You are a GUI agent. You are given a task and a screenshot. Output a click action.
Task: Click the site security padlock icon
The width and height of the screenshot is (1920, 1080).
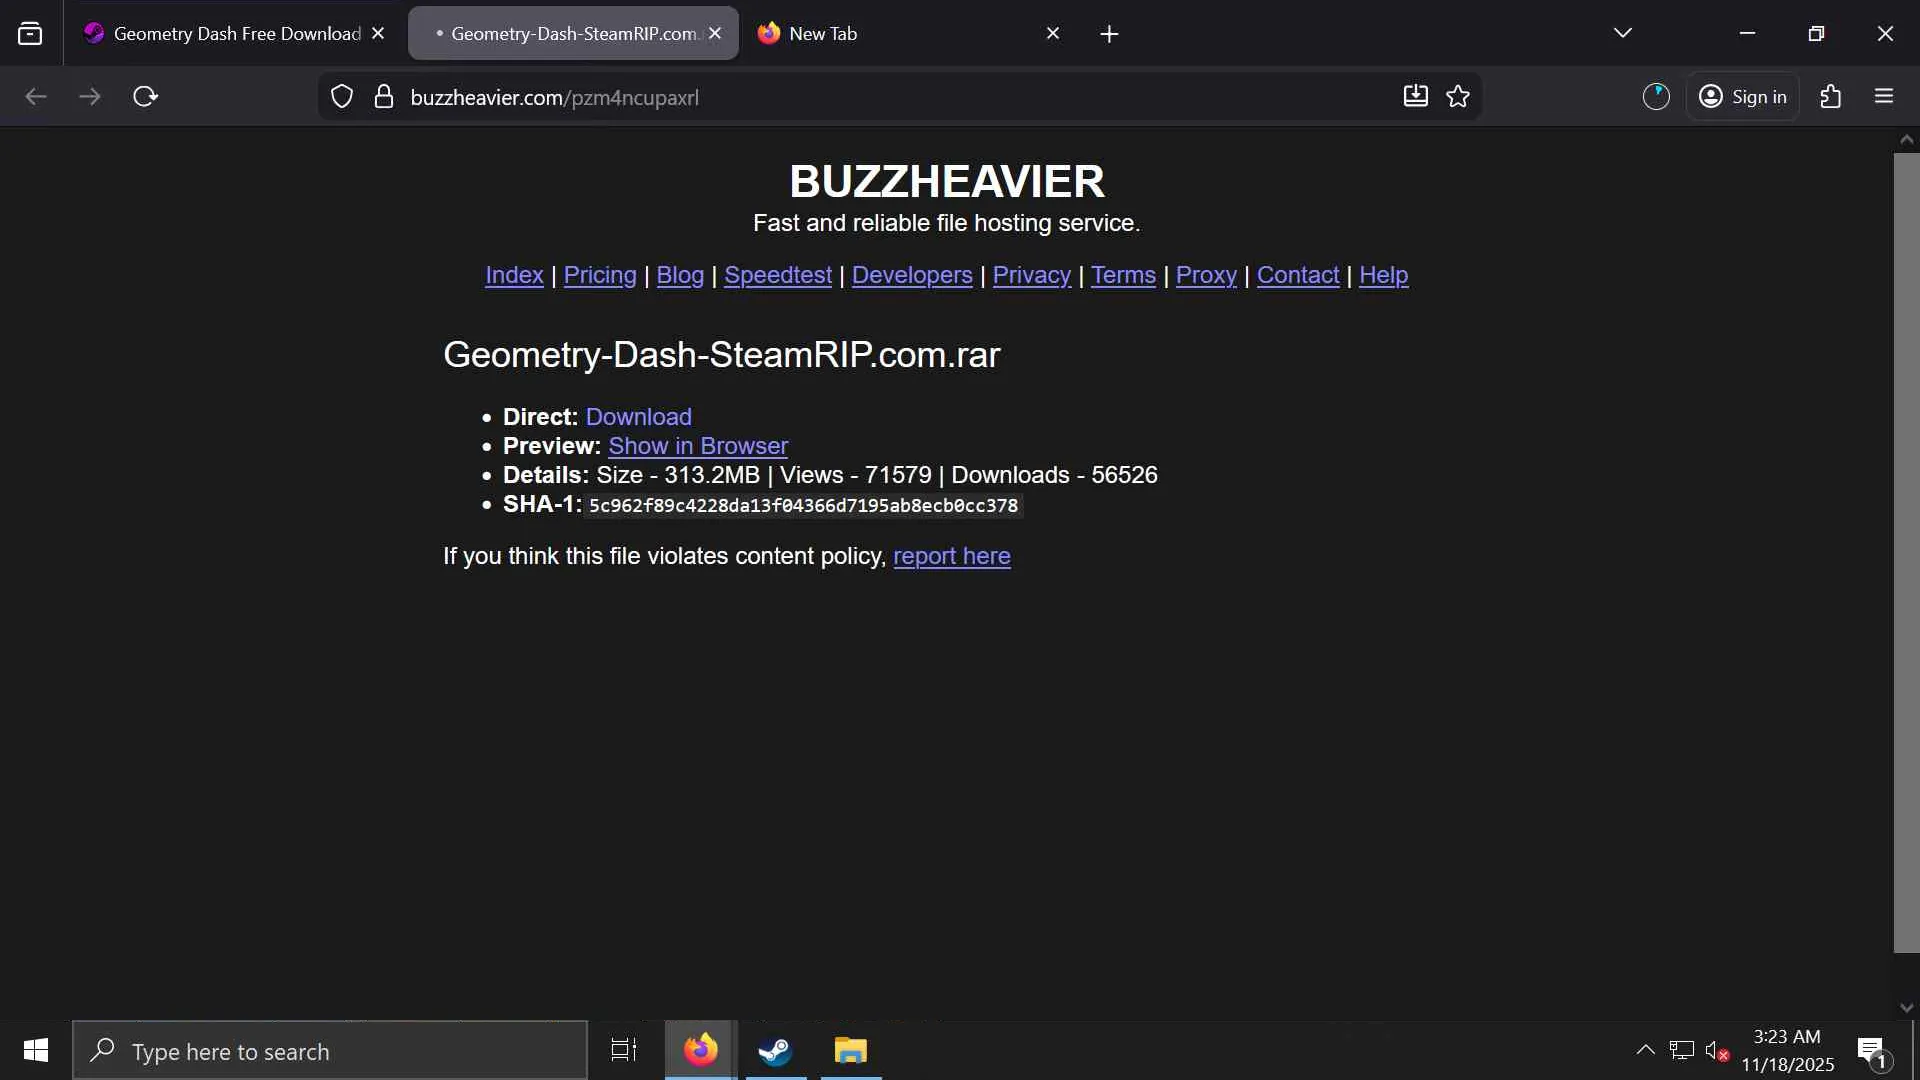pyautogui.click(x=383, y=97)
